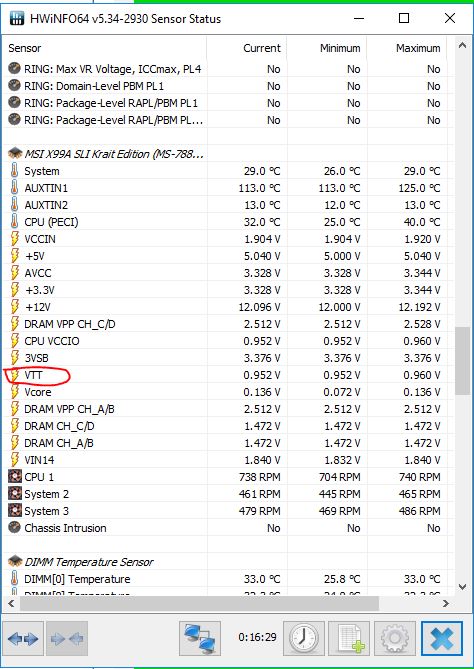This screenshot has width=474, height=669.
Task: Click the collapse columns arrows icon
Action: (67, 638)
